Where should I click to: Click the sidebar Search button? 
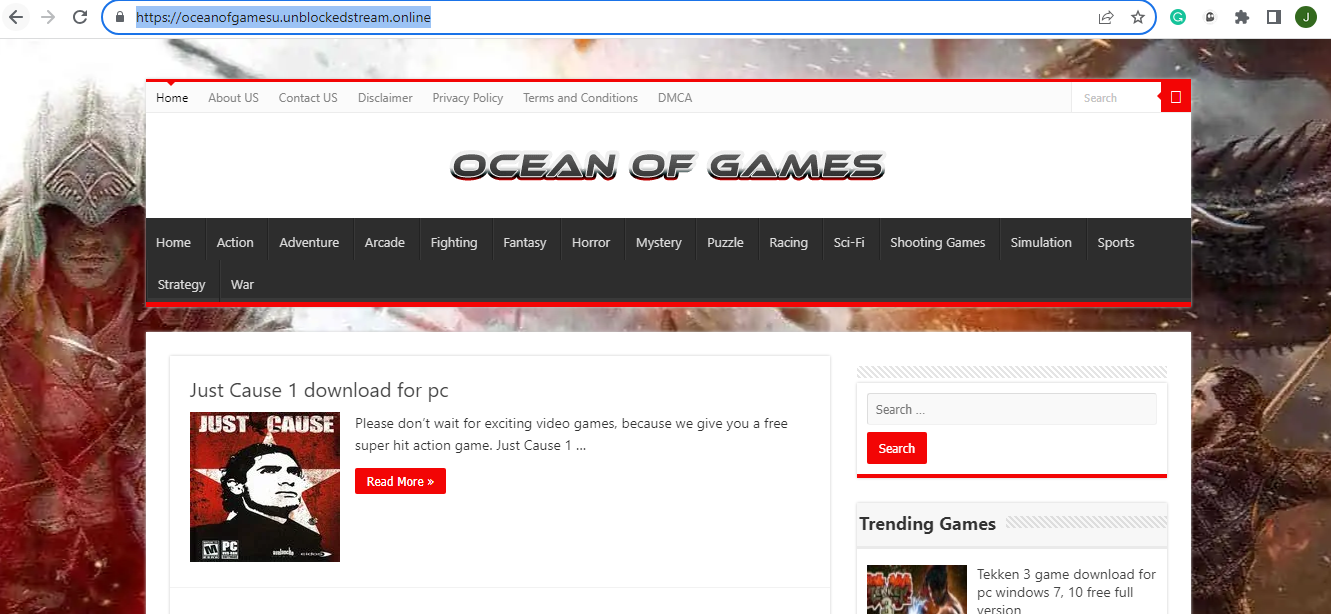click(896, 447)
